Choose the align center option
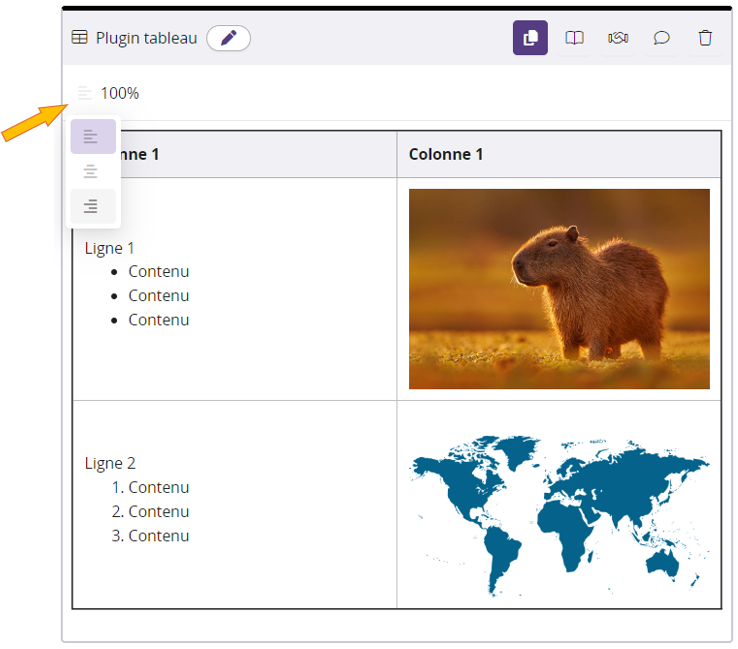738x649 pixels. coord(92,171)
